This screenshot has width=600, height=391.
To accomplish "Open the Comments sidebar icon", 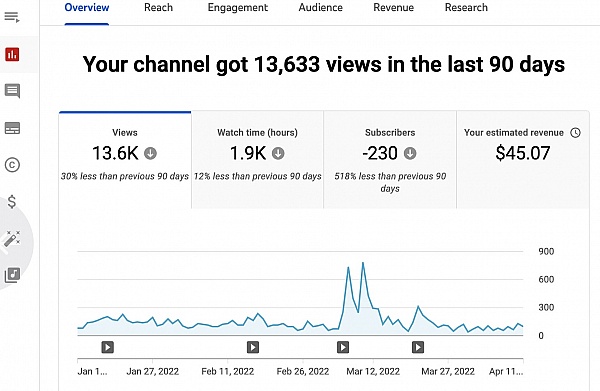I will [12, 91].
